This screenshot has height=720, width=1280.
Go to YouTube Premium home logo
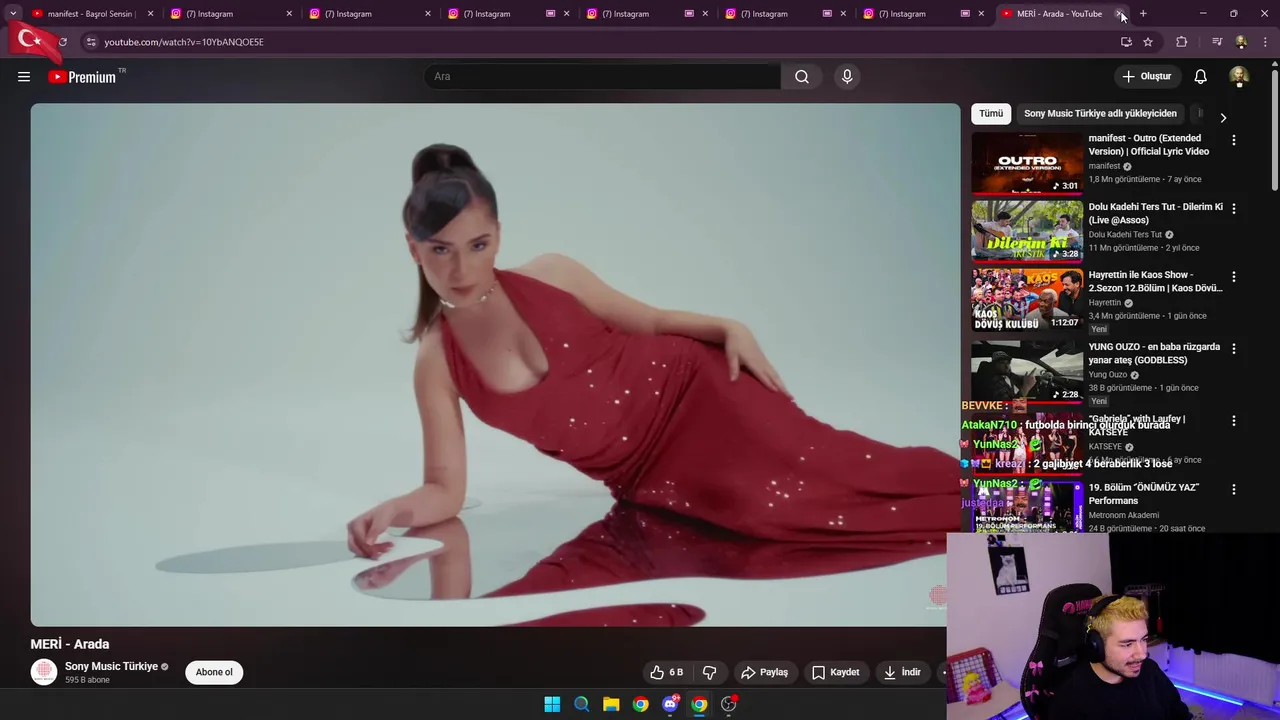coord(82,77)
